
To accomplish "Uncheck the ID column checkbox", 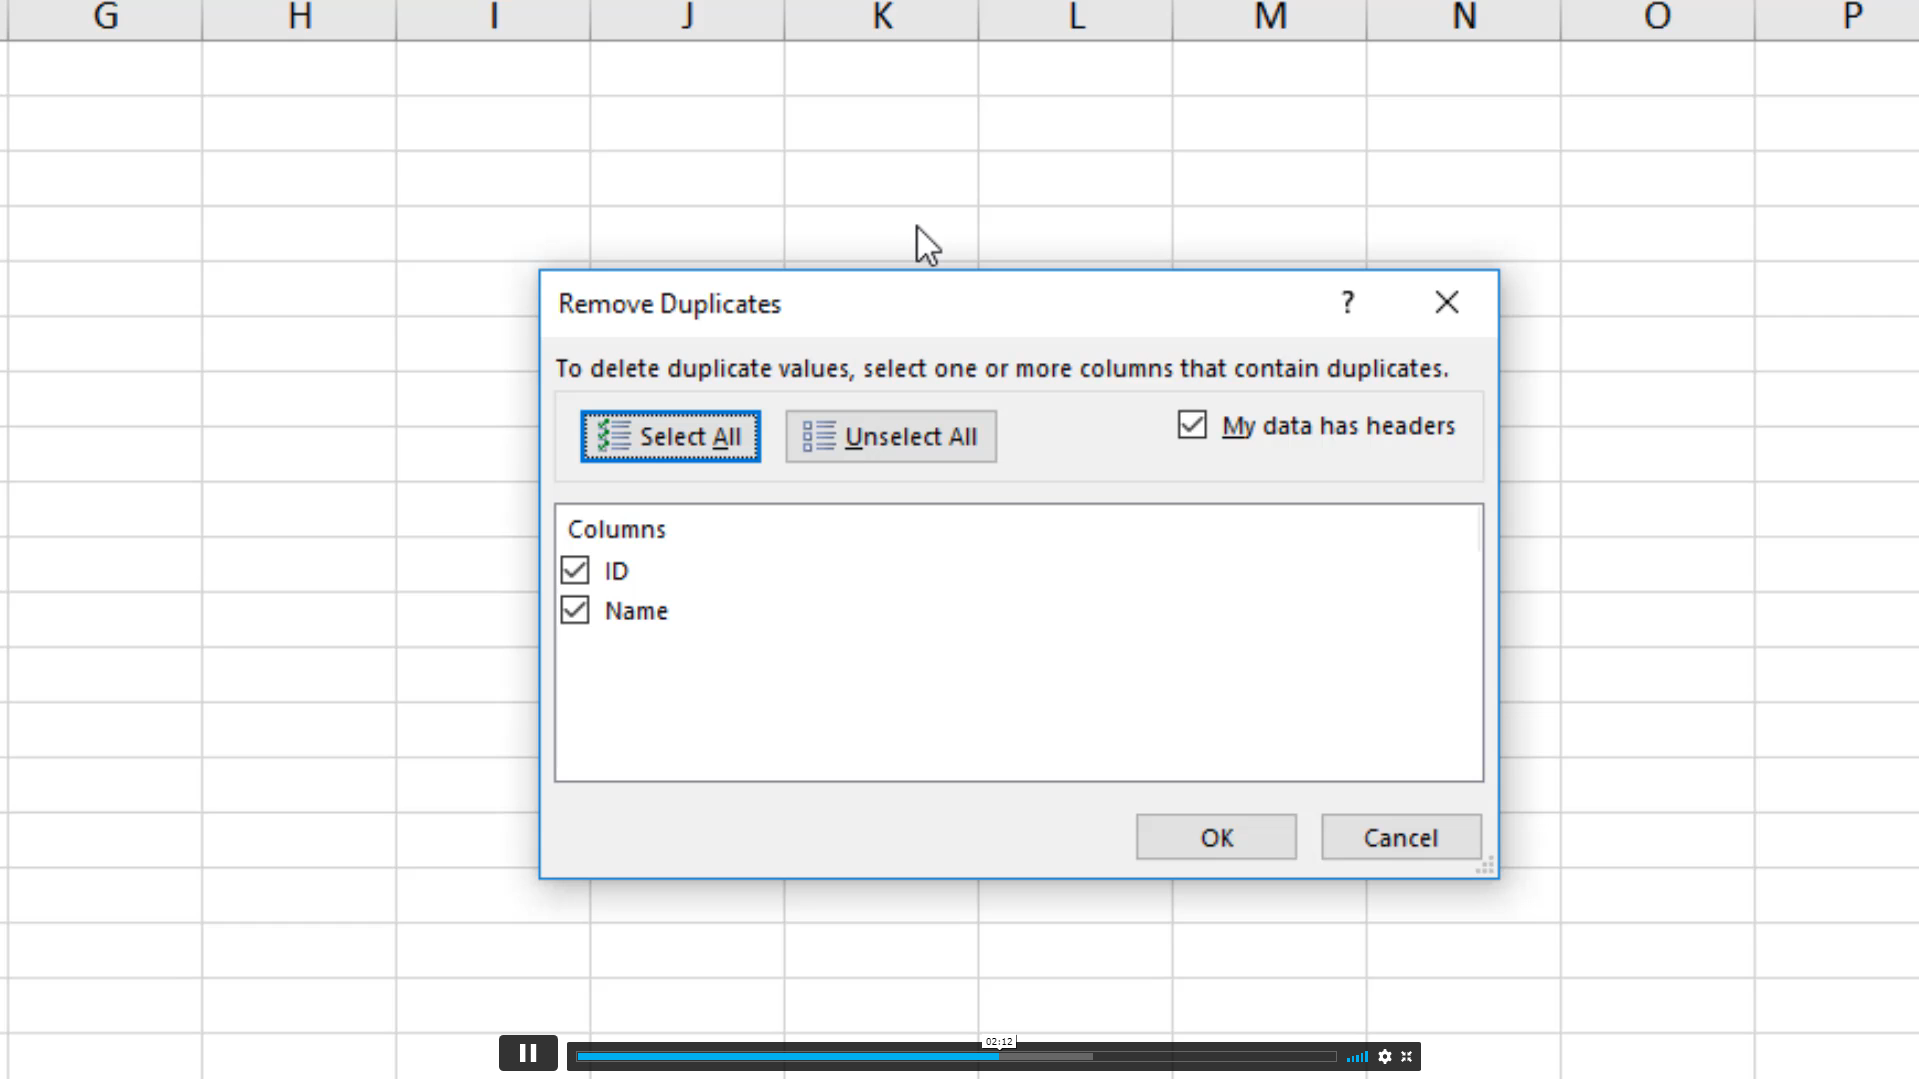I will (575, 570).
